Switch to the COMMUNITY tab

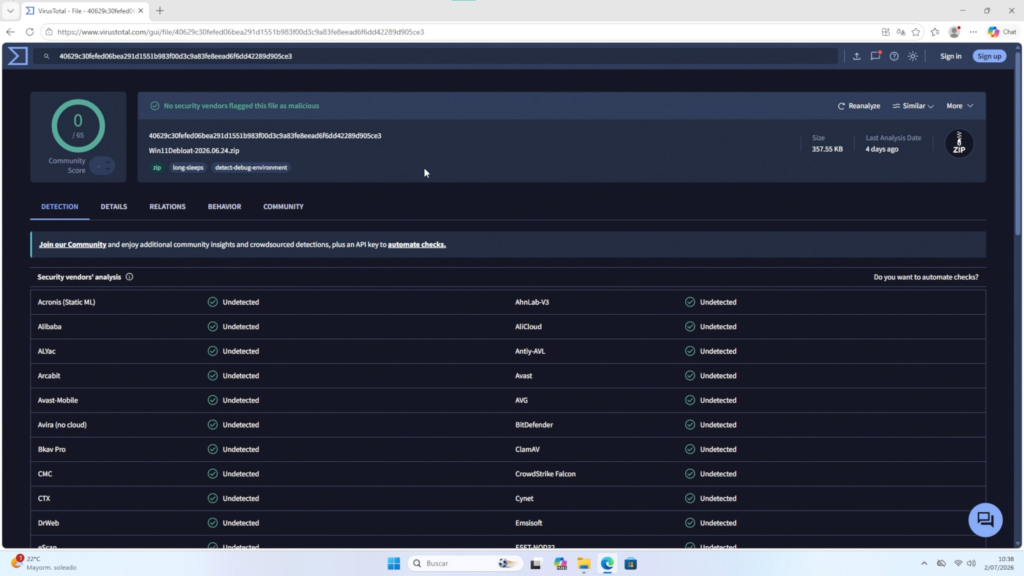[x=283, y=206]
